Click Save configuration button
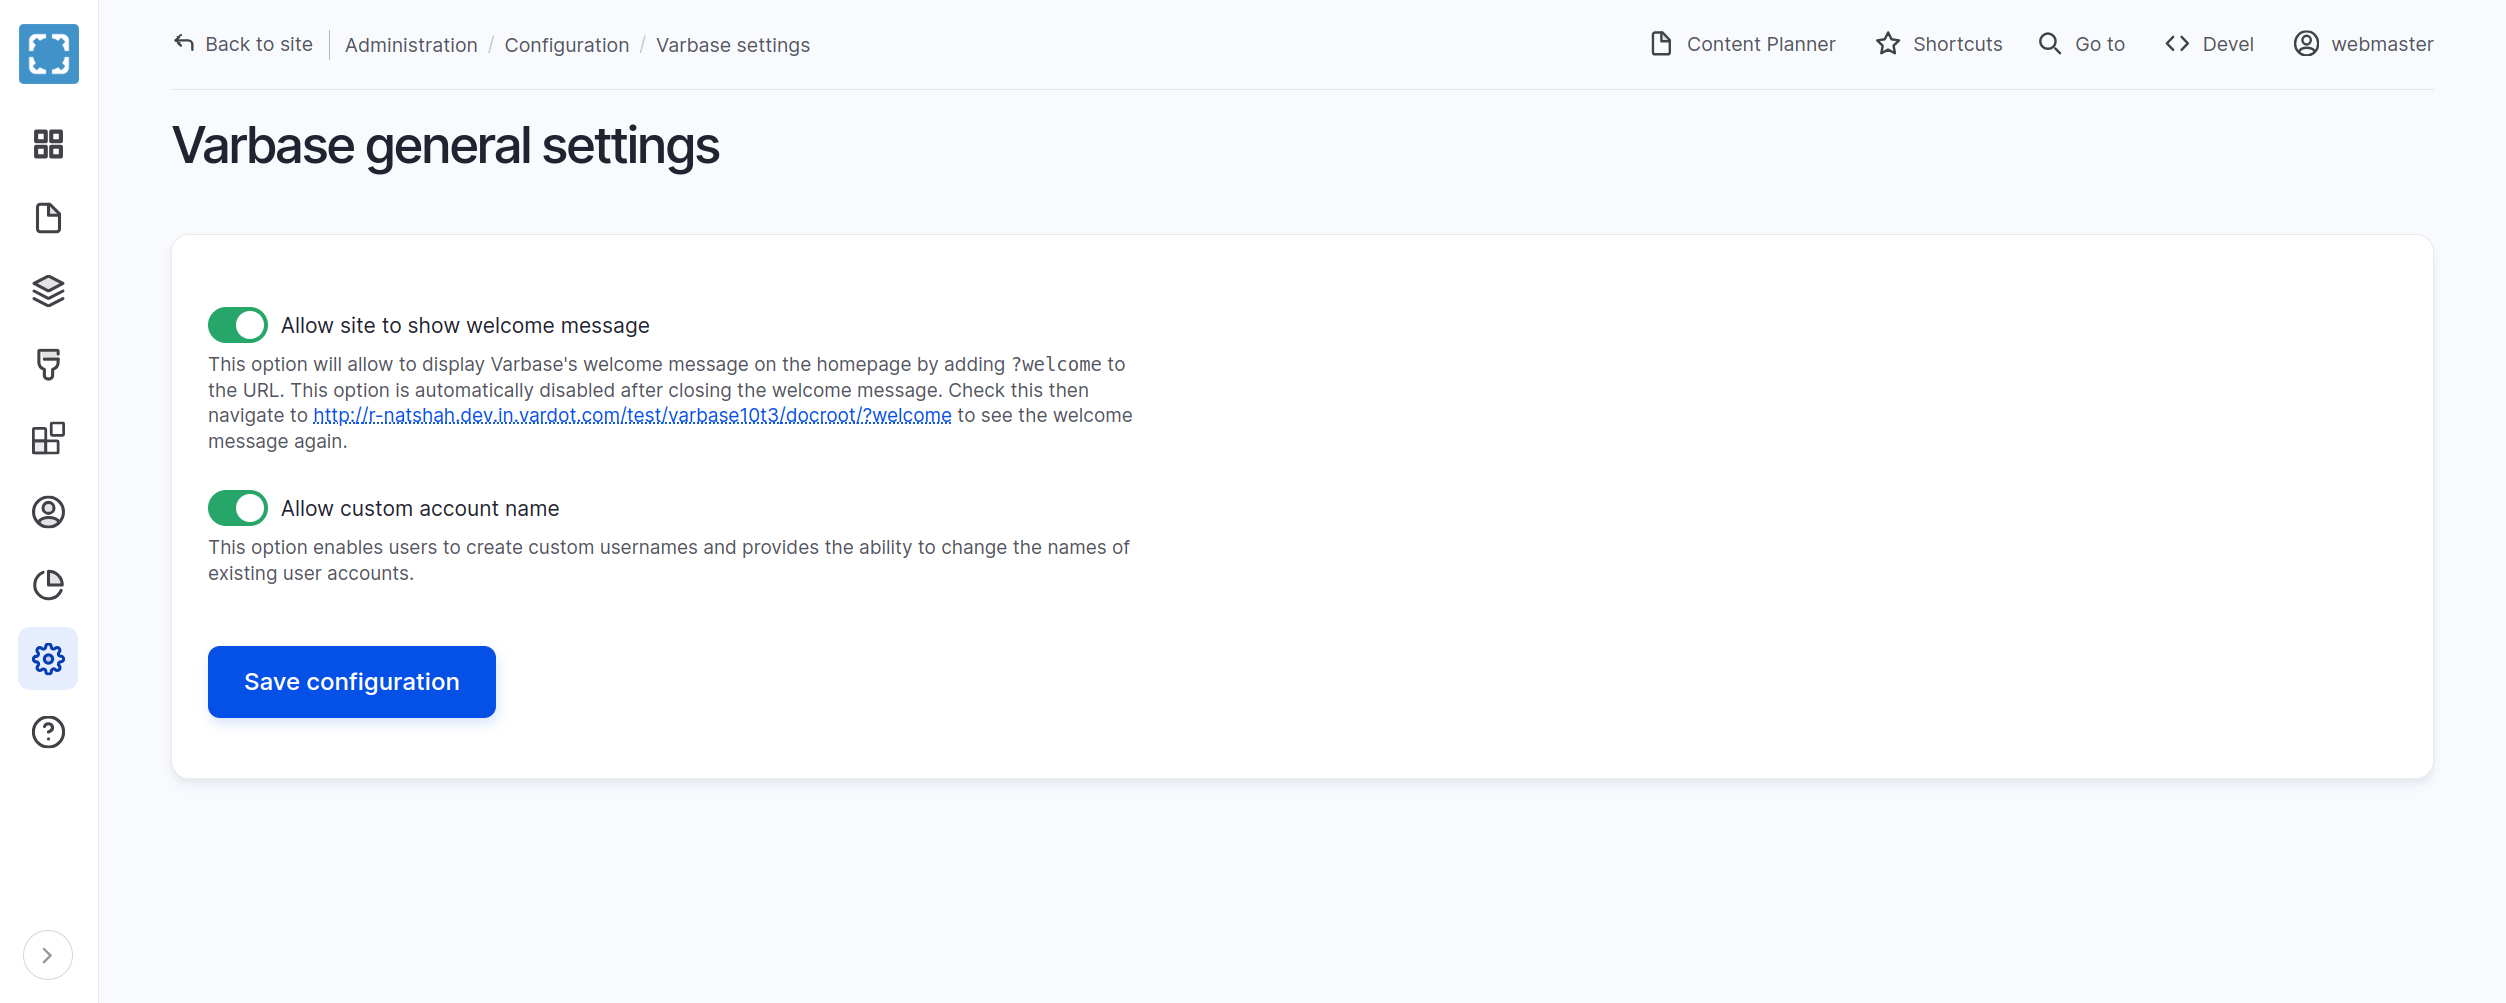 tap(352, 682)
